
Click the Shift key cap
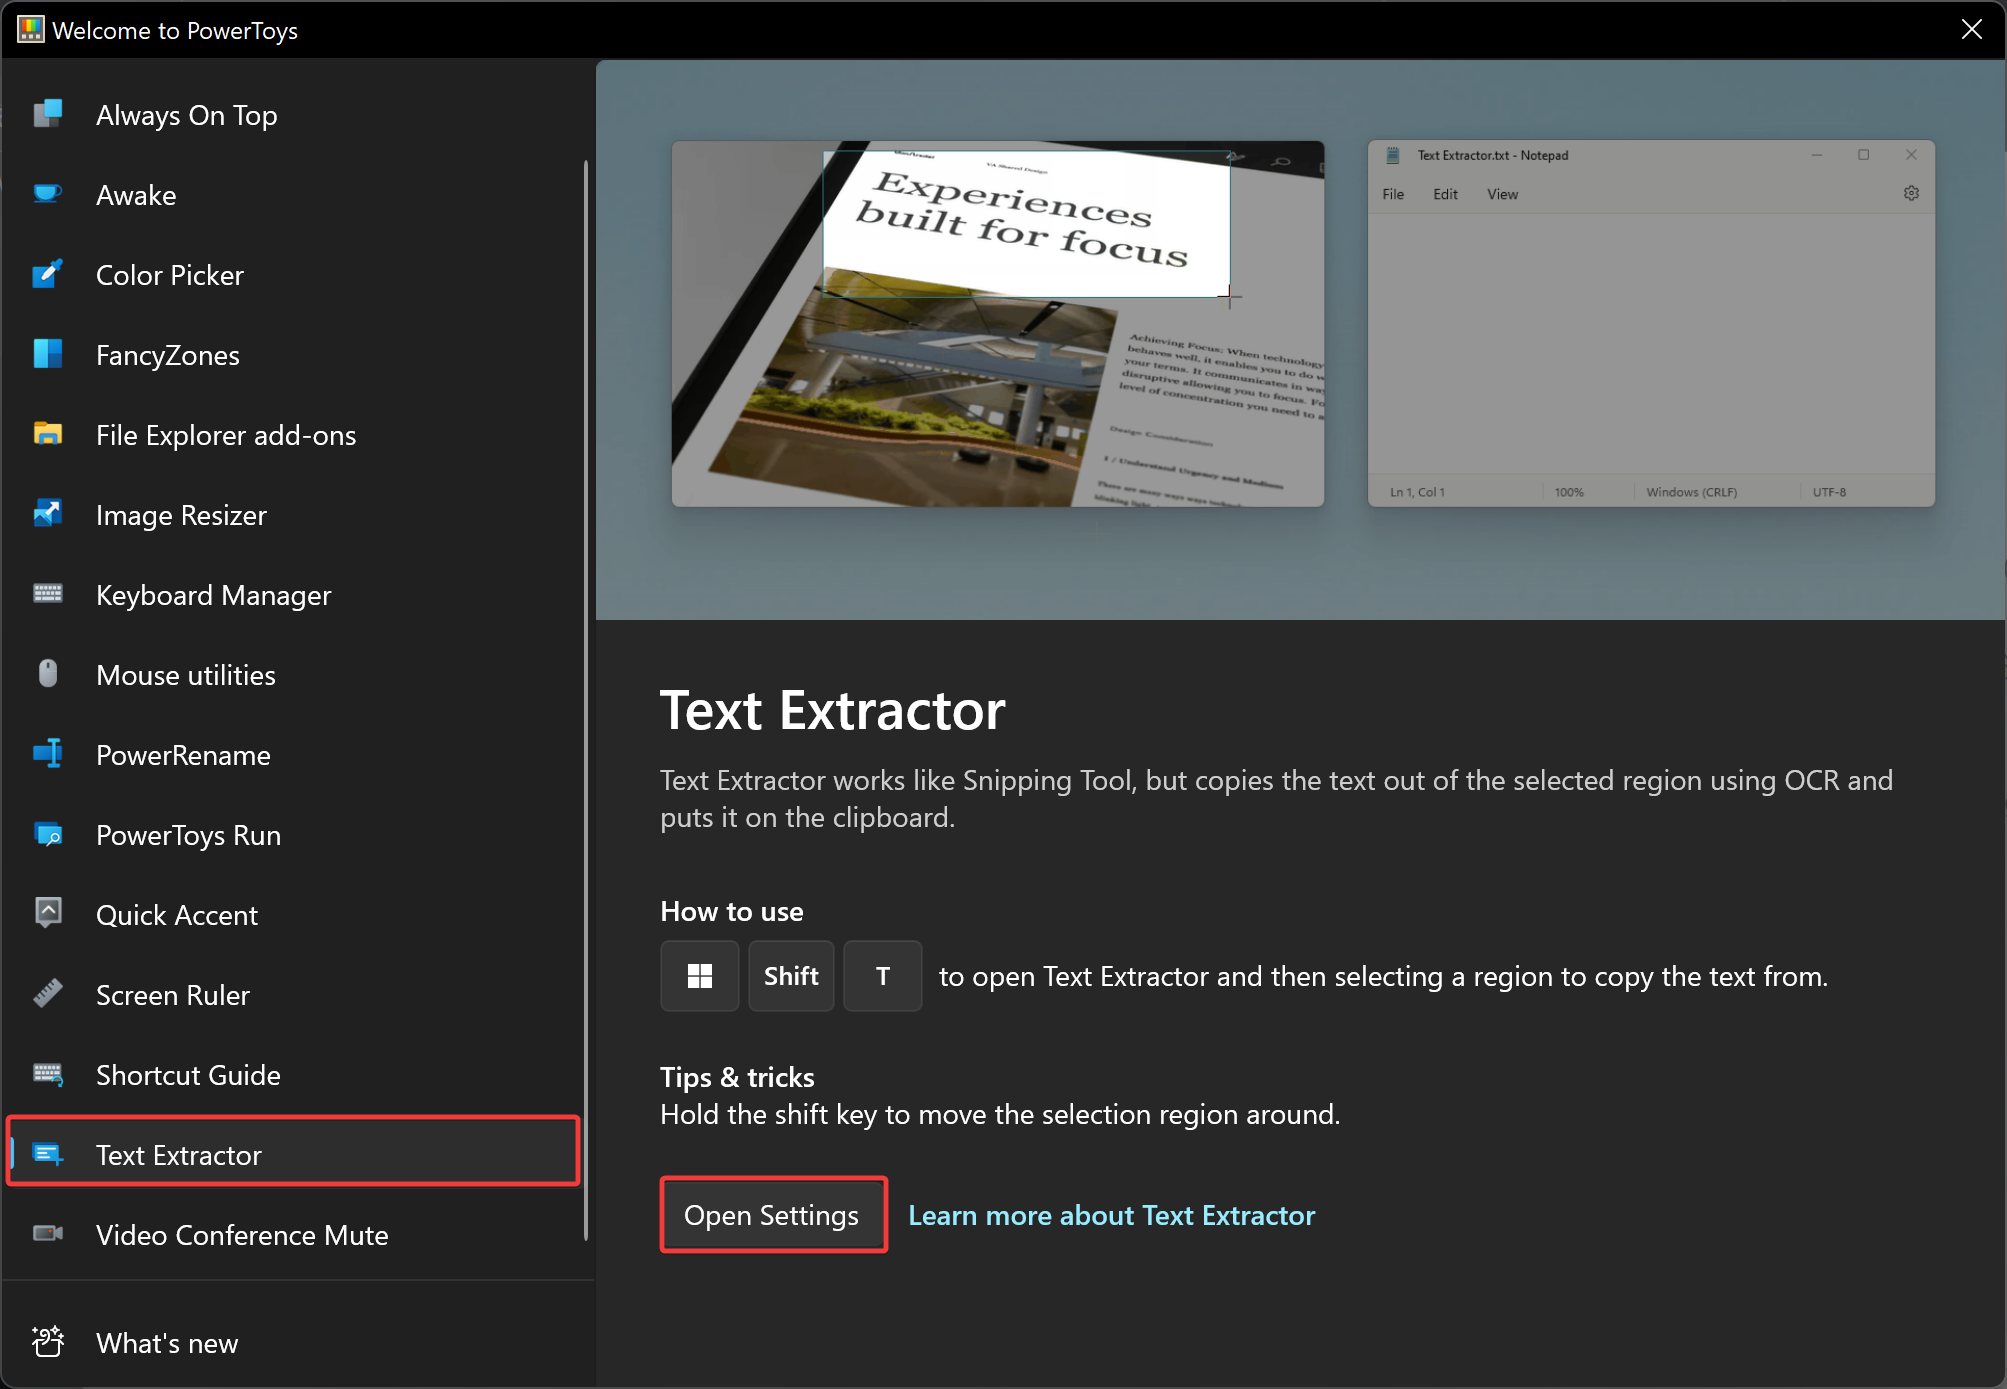click(791, 976)
